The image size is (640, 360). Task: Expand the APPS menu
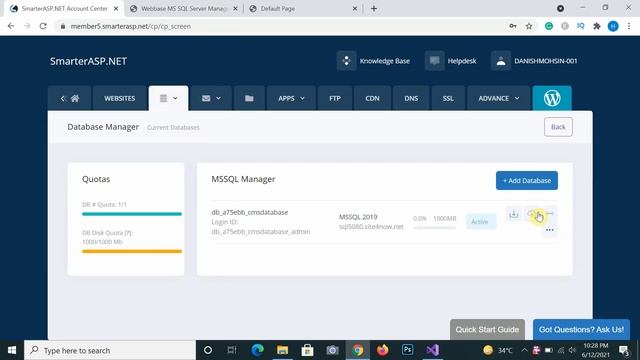pos(291,98)
